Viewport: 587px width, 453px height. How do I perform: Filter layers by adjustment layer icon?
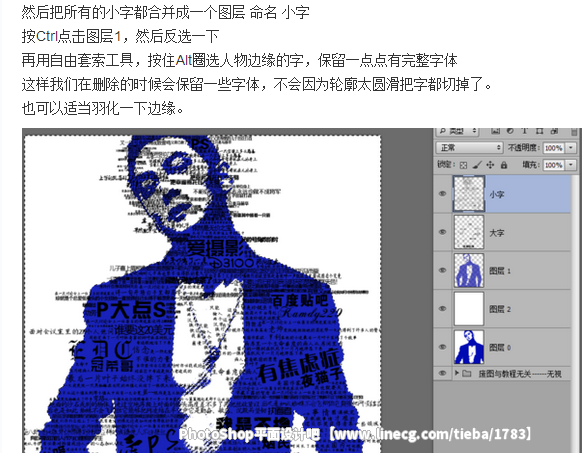[x=510, y=131]
